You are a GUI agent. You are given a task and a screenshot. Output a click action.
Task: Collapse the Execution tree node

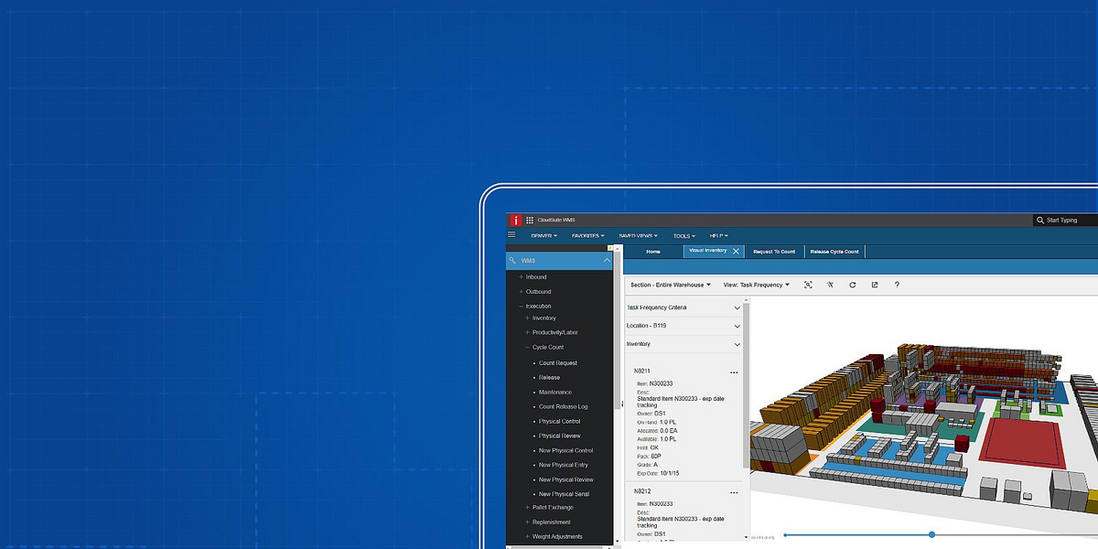click(x=521, y=307)
